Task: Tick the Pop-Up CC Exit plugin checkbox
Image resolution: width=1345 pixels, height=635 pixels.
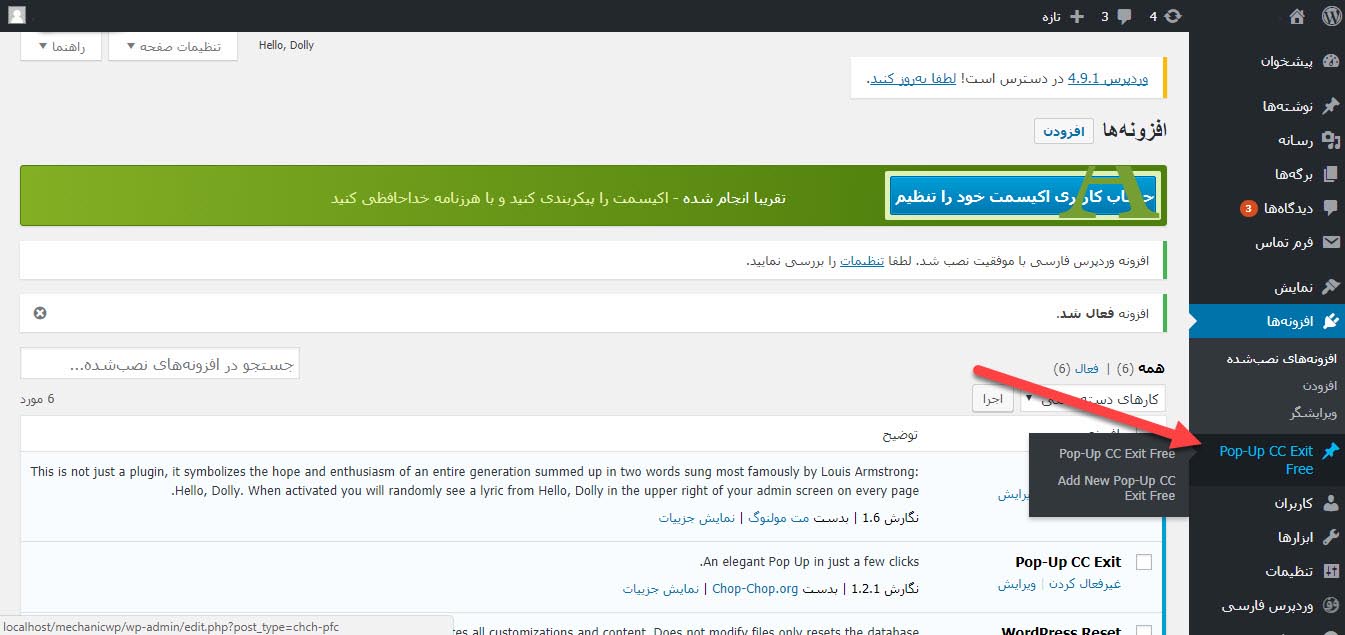Action: pyautogui.click(x=1144, y=561)
